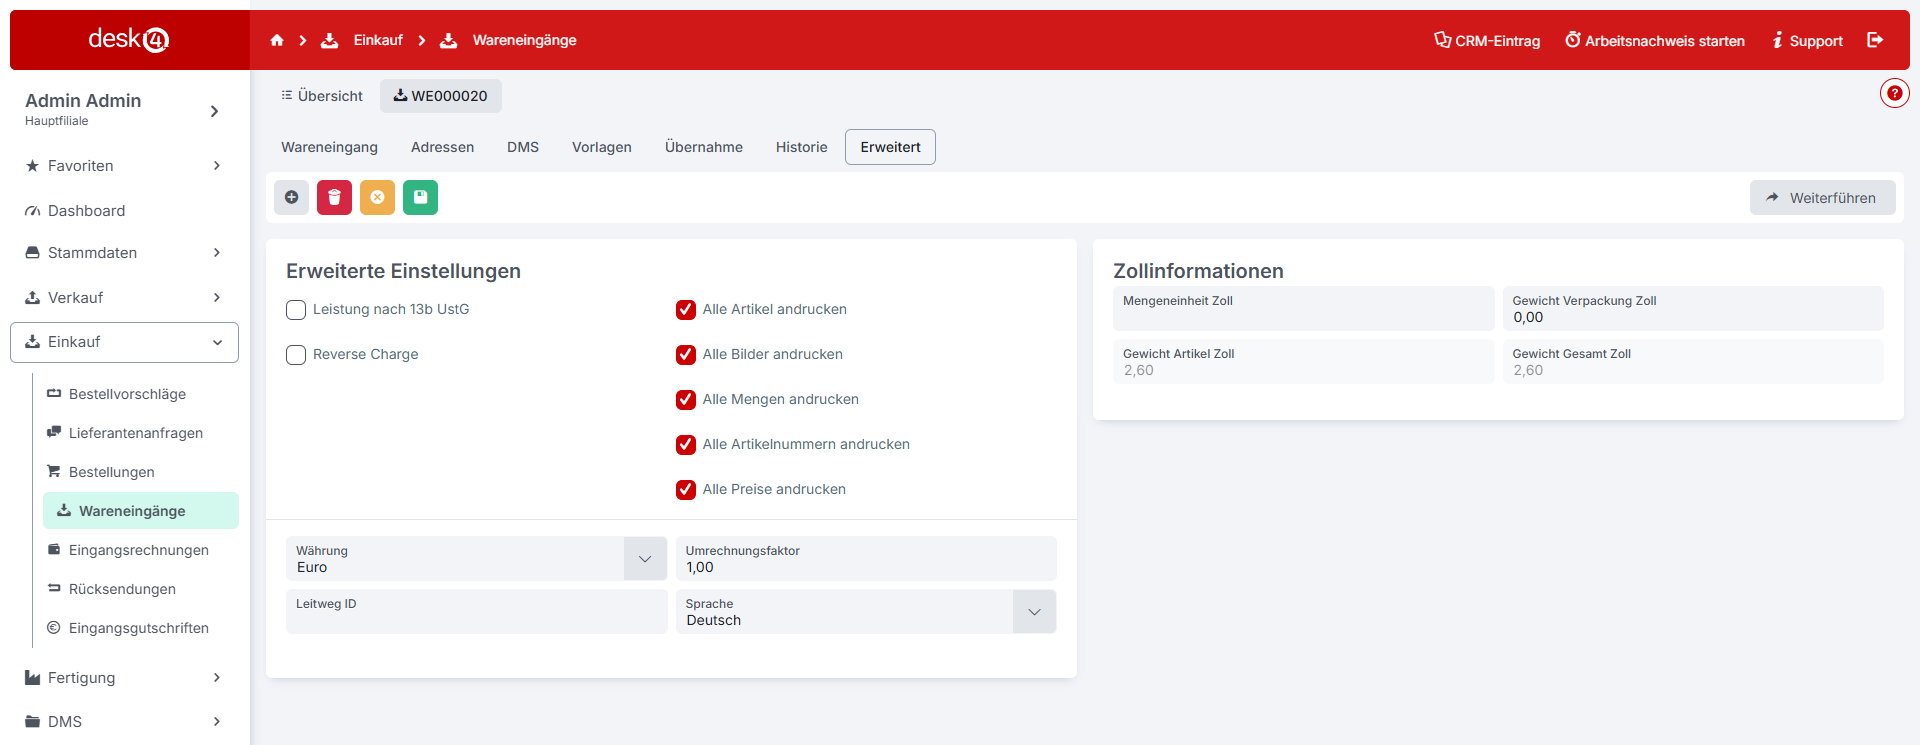Click the Weiterführen button
This screenshot has height=745, width=1920.
[1822, 198]
